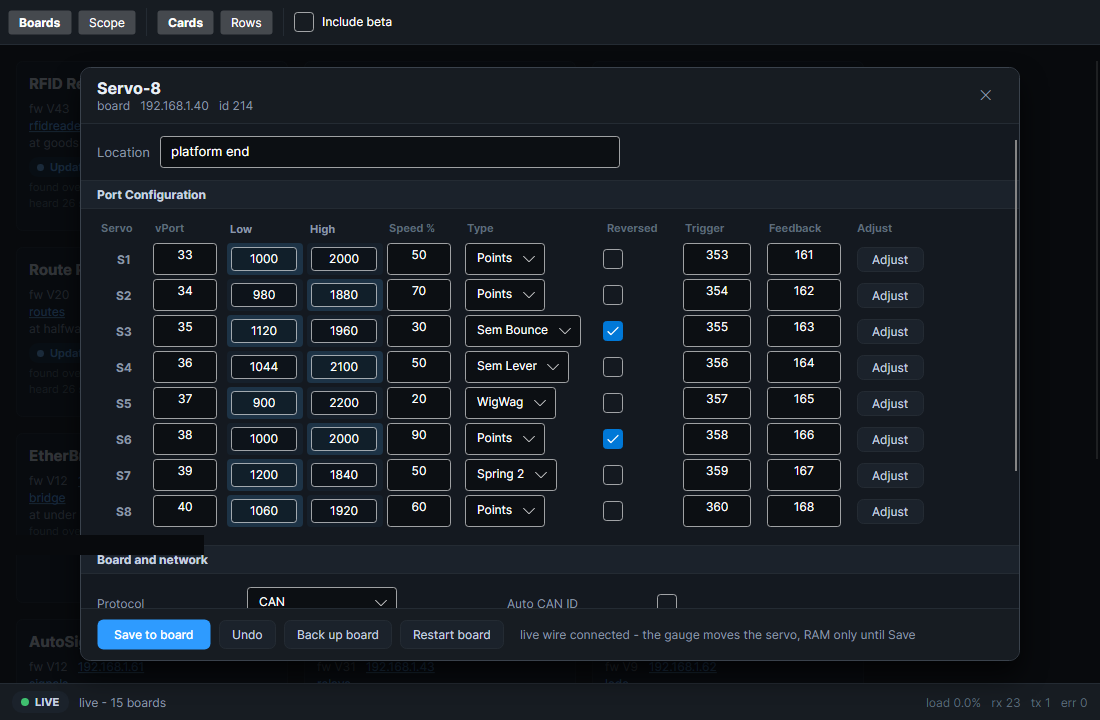Click Adjust for servo S5
1100x720 pixels.
[x=890, y=404]
